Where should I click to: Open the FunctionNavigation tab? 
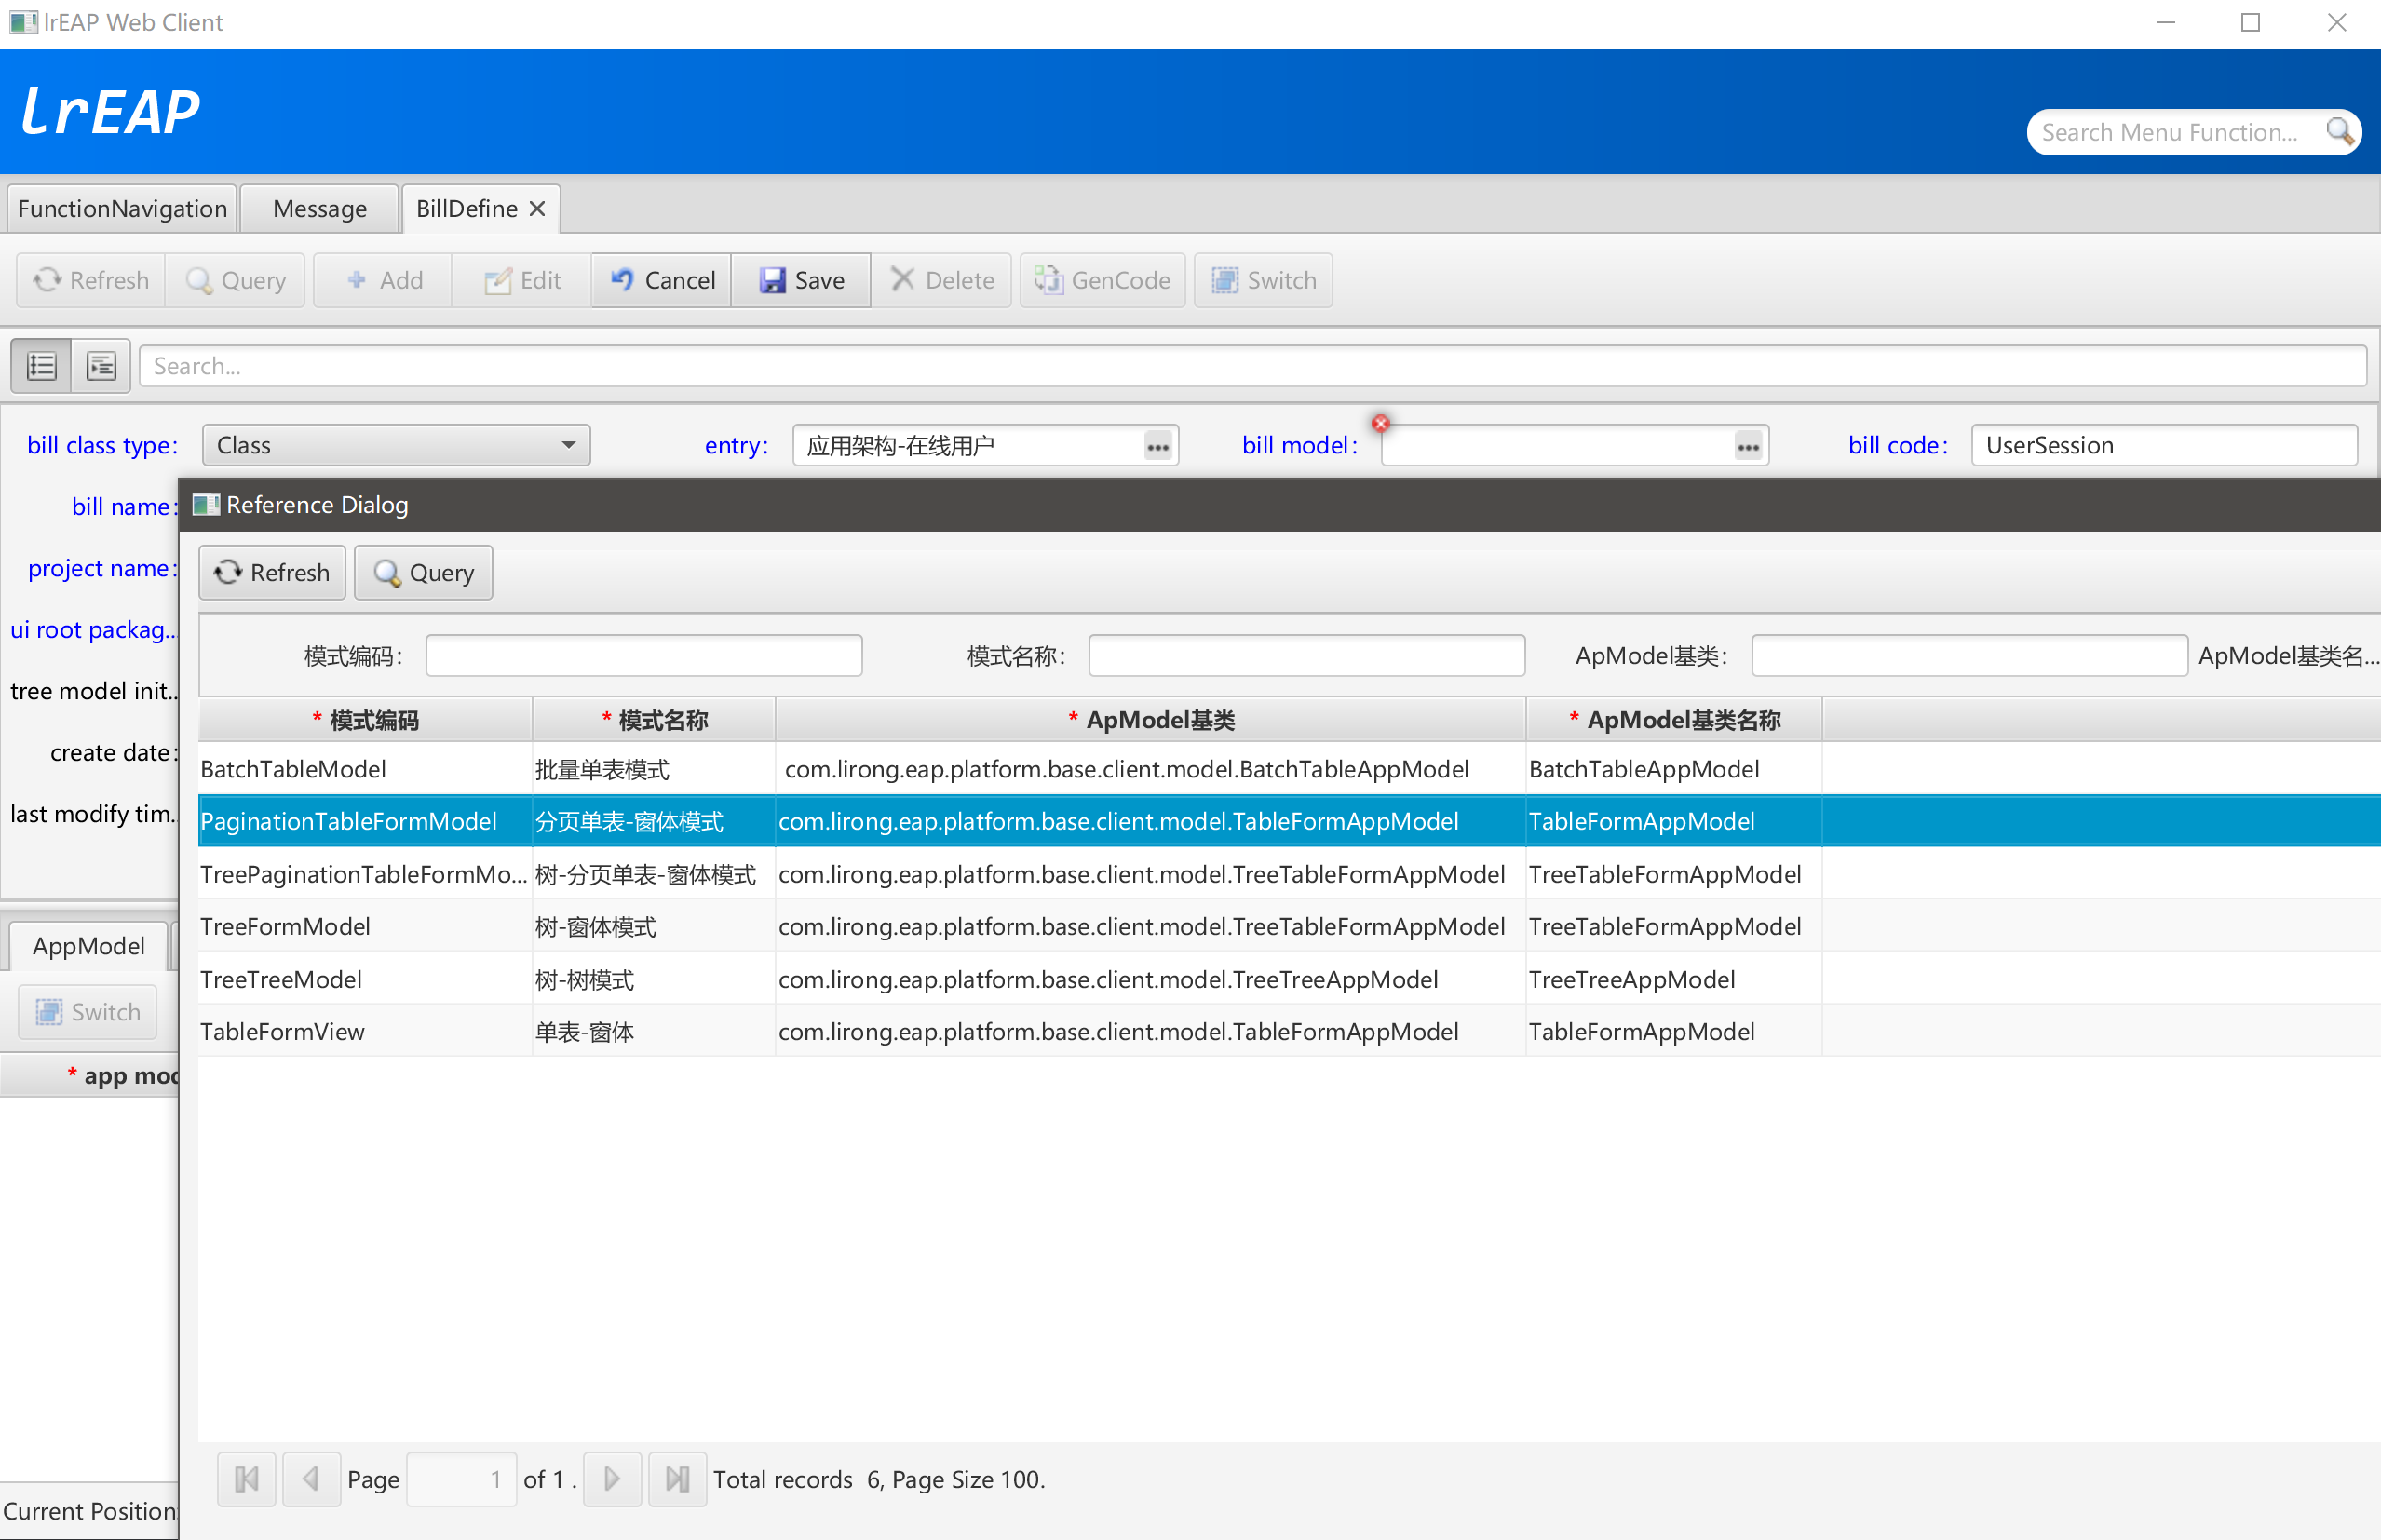pyautogui.click(x=122, y=208)
